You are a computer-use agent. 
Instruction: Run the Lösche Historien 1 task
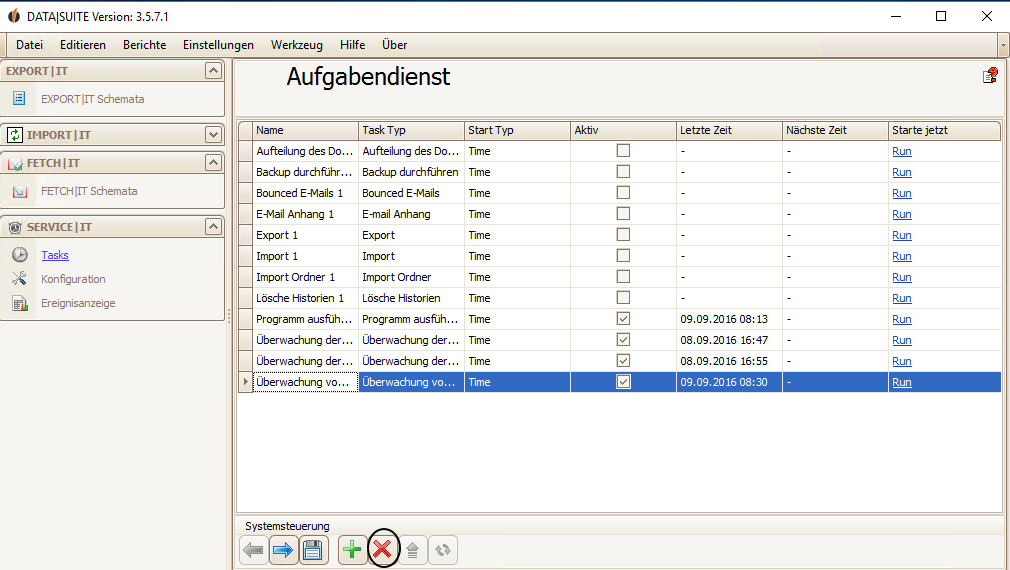[902, 298]
